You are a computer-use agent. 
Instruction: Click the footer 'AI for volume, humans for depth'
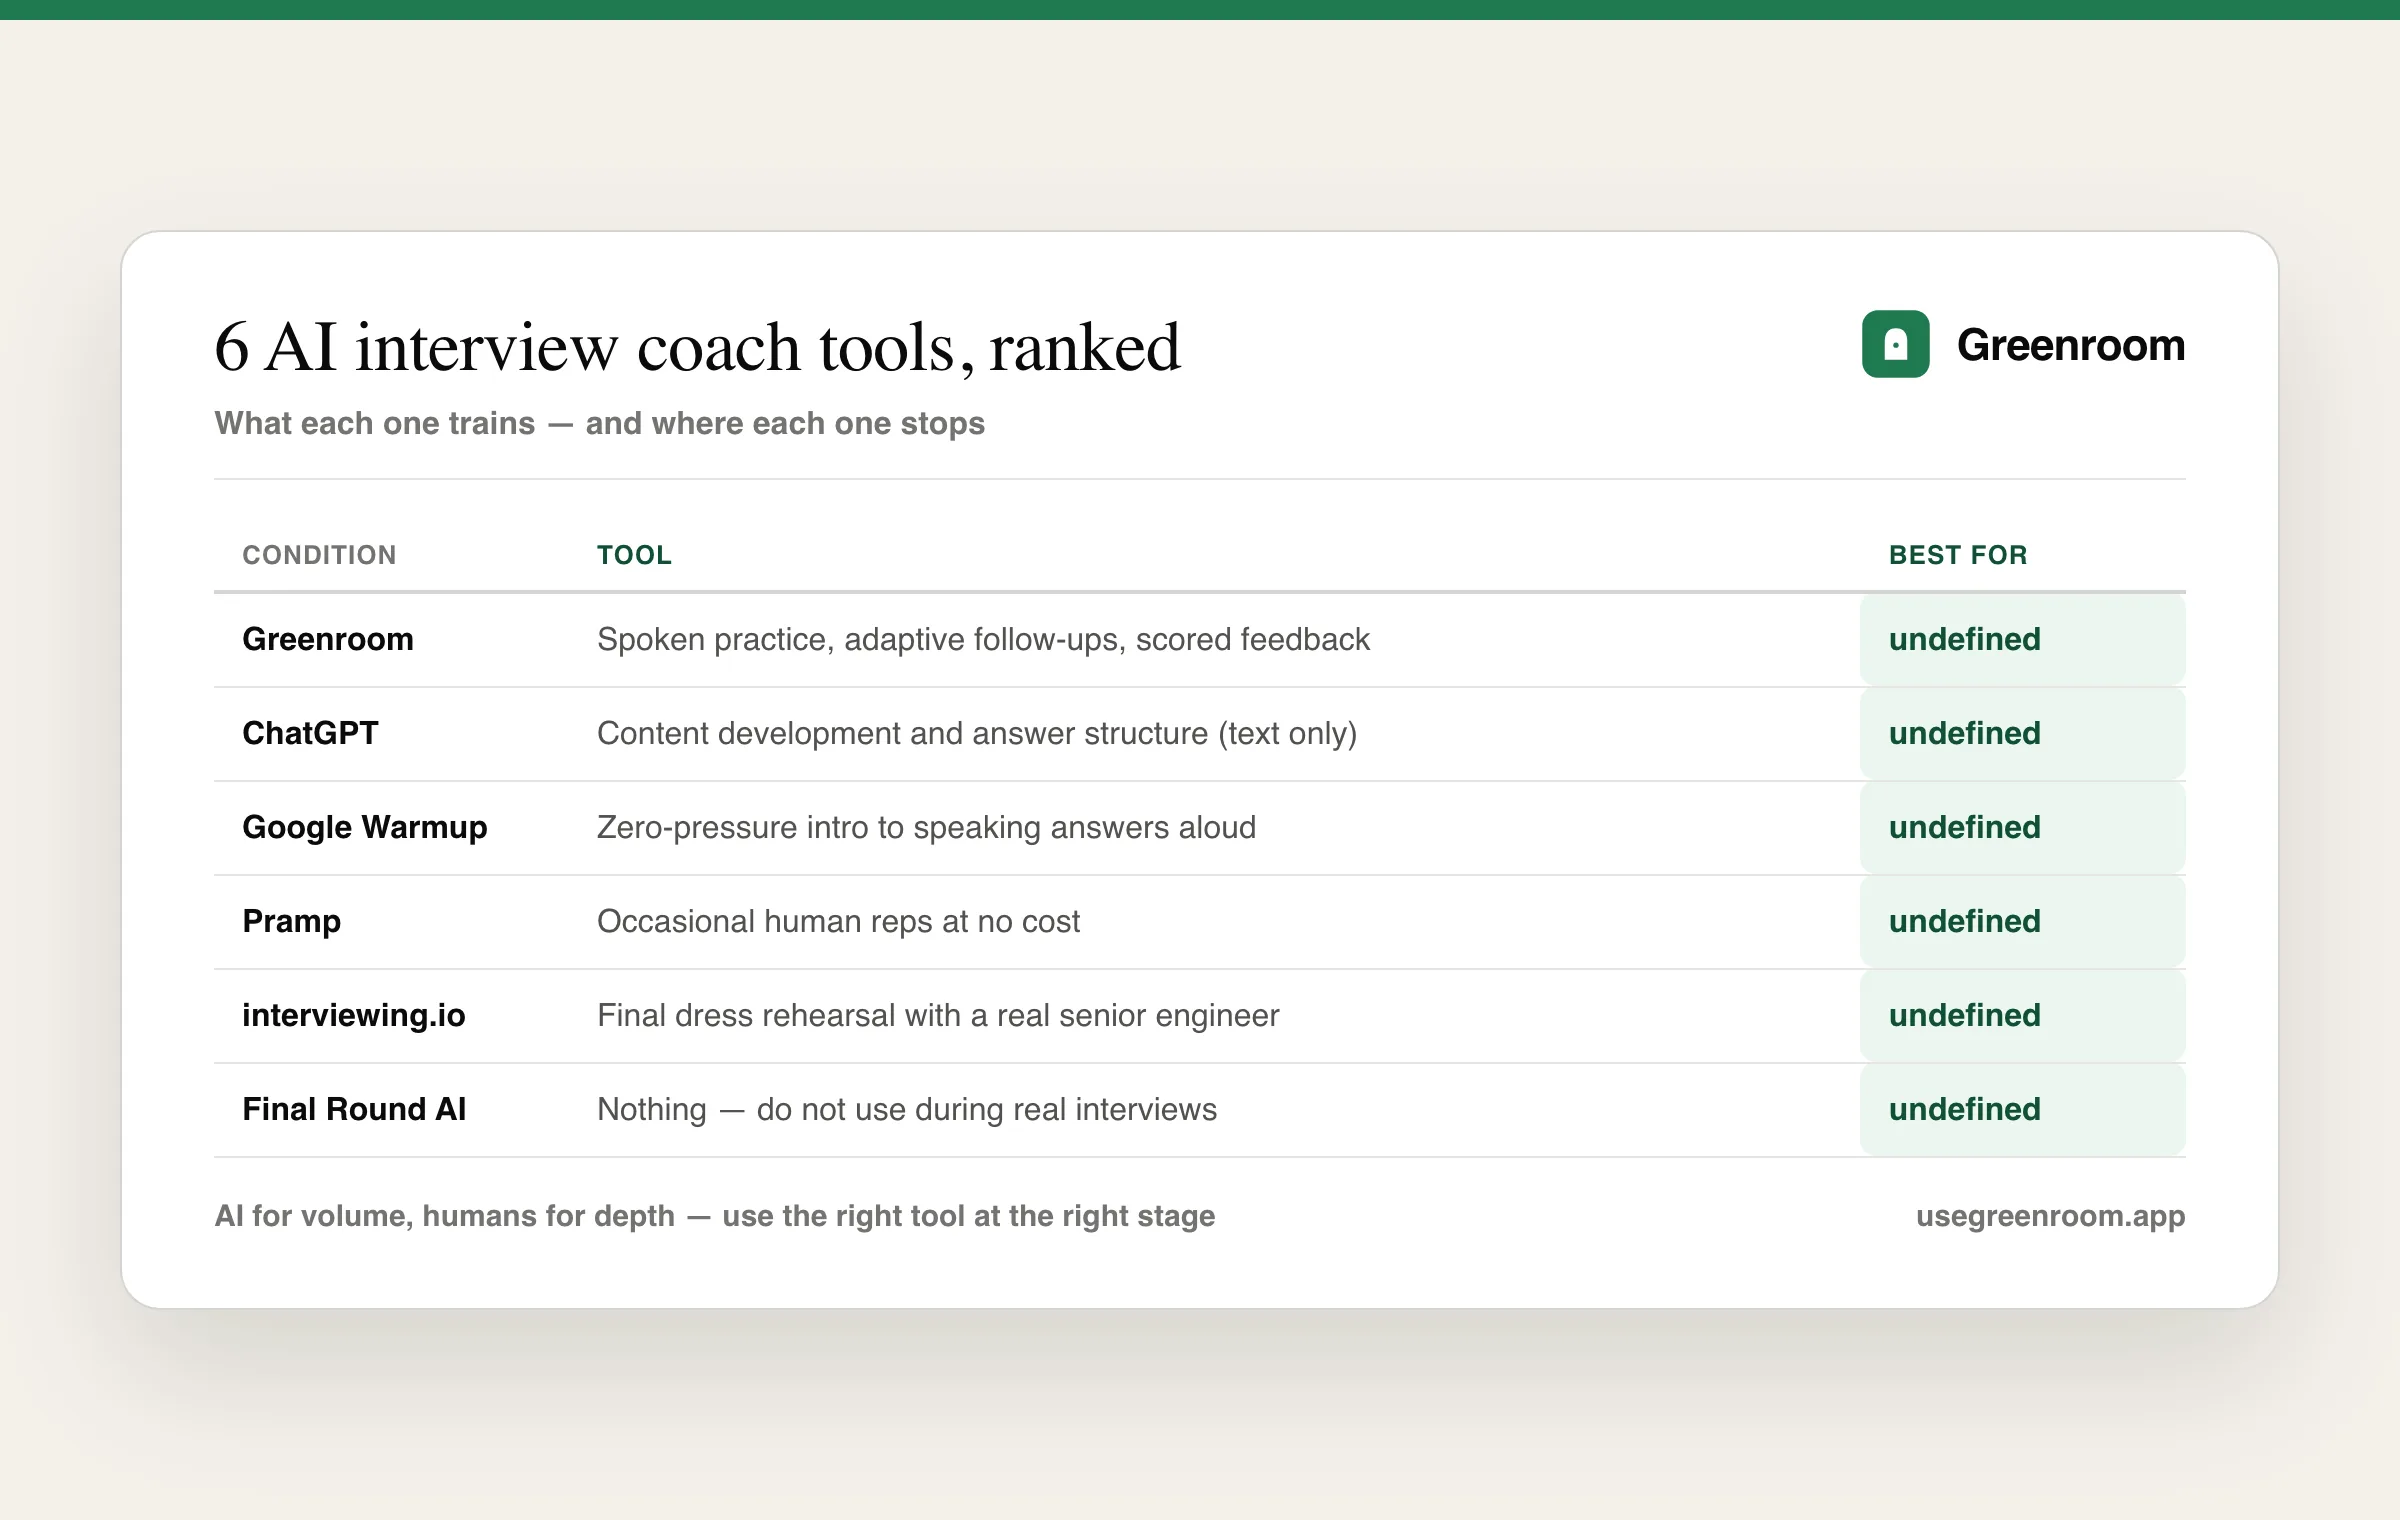tap(445, 1216)
